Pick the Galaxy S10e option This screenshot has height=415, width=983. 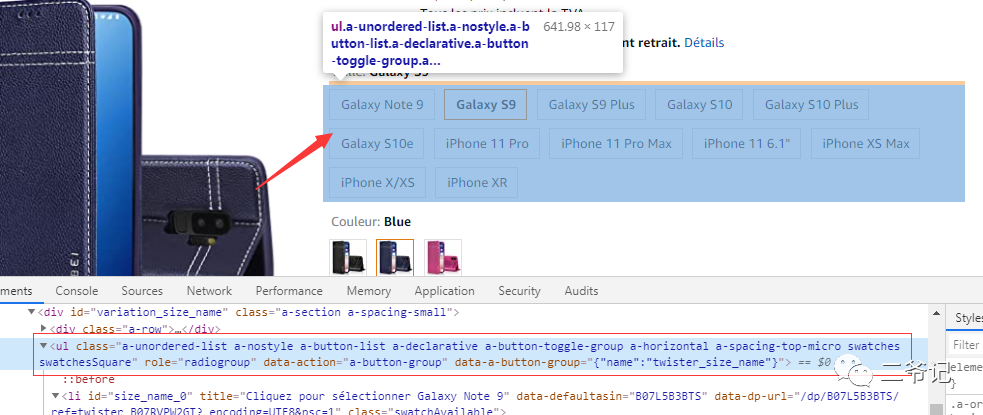pos(377,144)
